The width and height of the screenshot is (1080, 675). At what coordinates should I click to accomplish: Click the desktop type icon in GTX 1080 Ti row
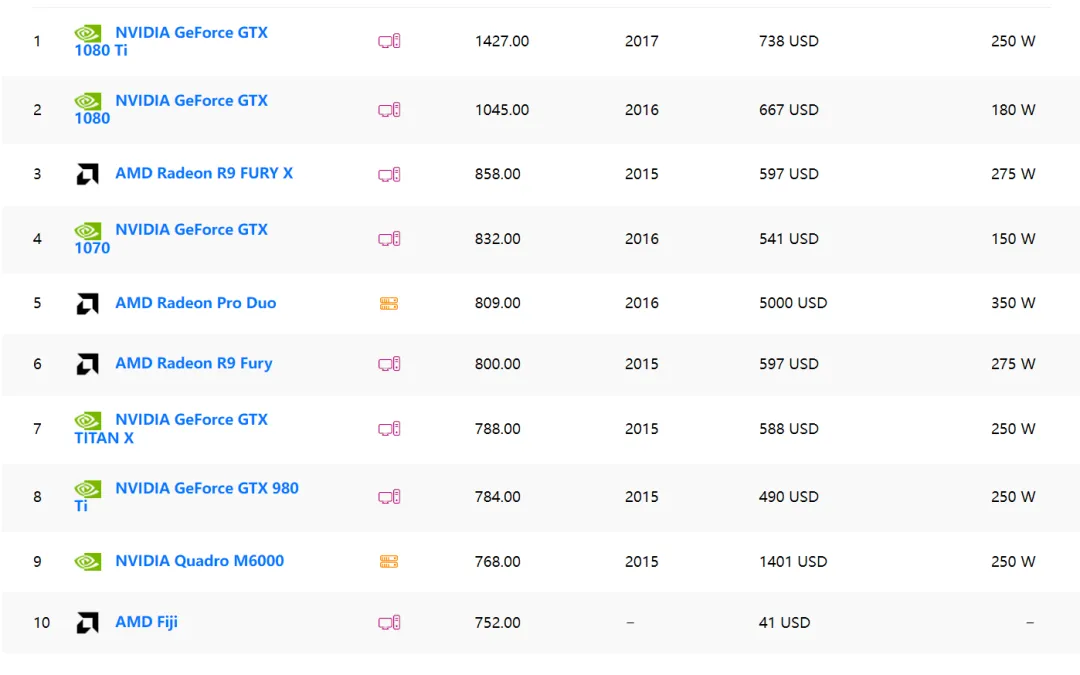pyautogui.click(x=389, y=41)
